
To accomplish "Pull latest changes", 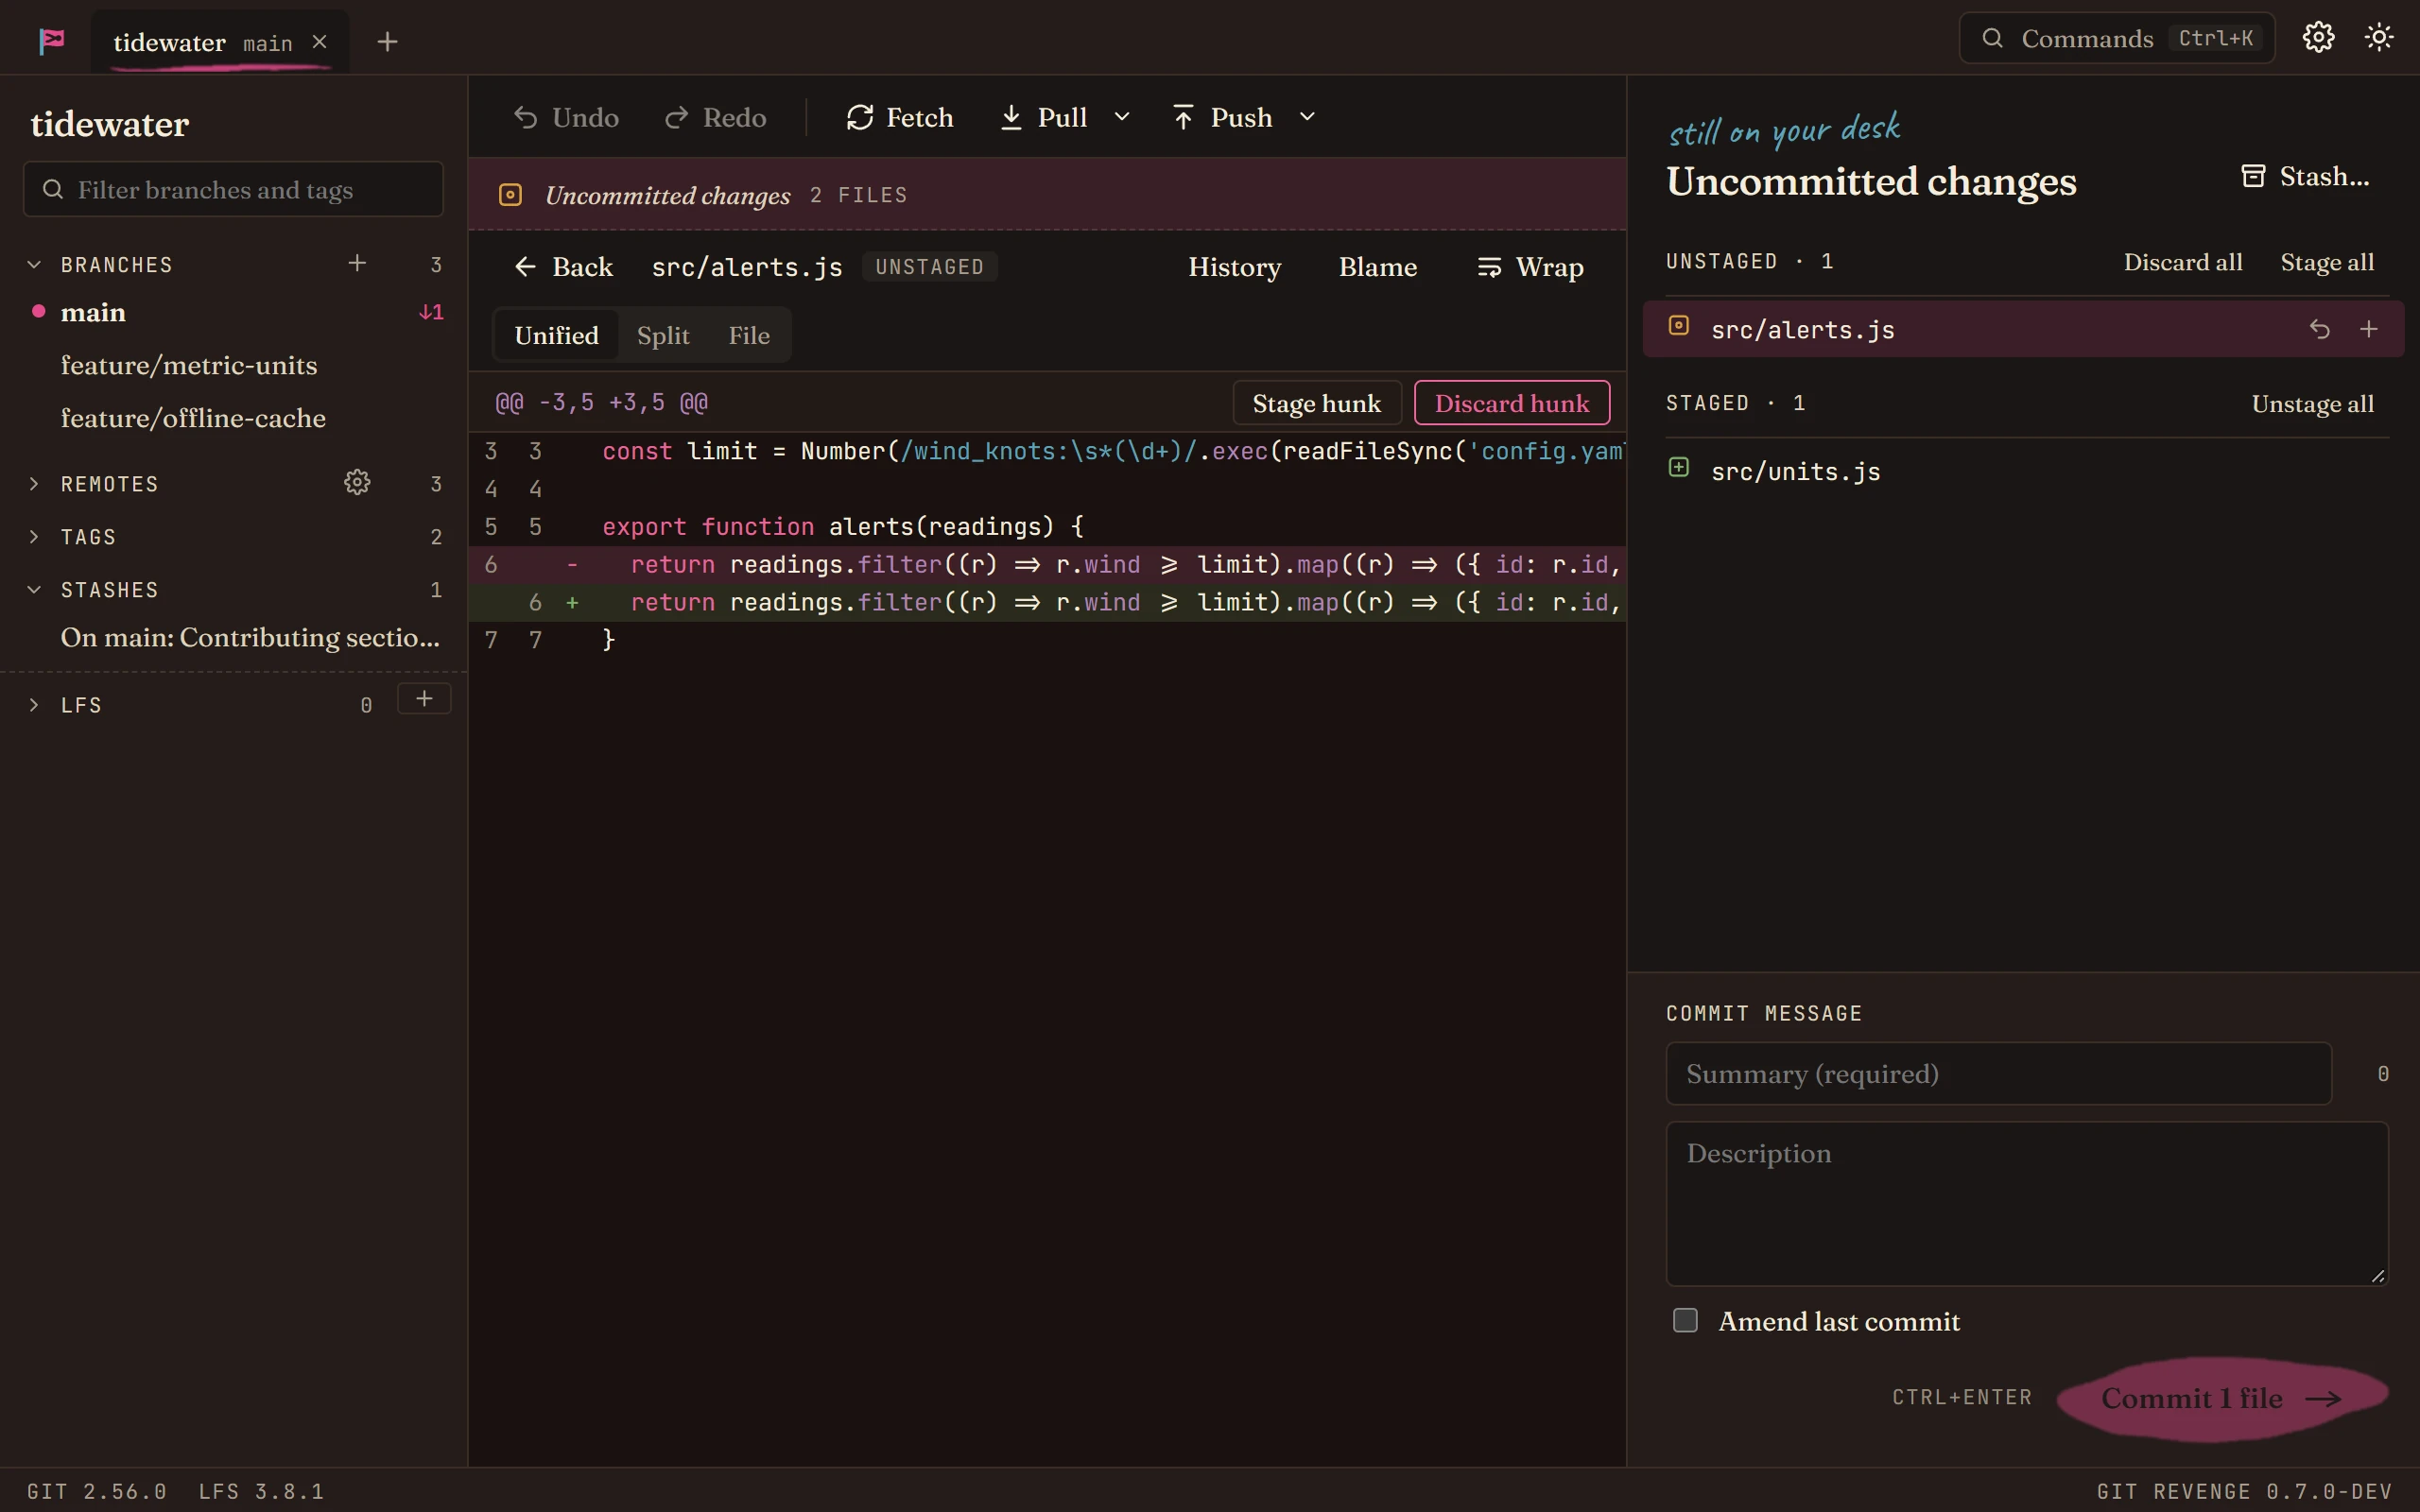I will click(1045, 118).
